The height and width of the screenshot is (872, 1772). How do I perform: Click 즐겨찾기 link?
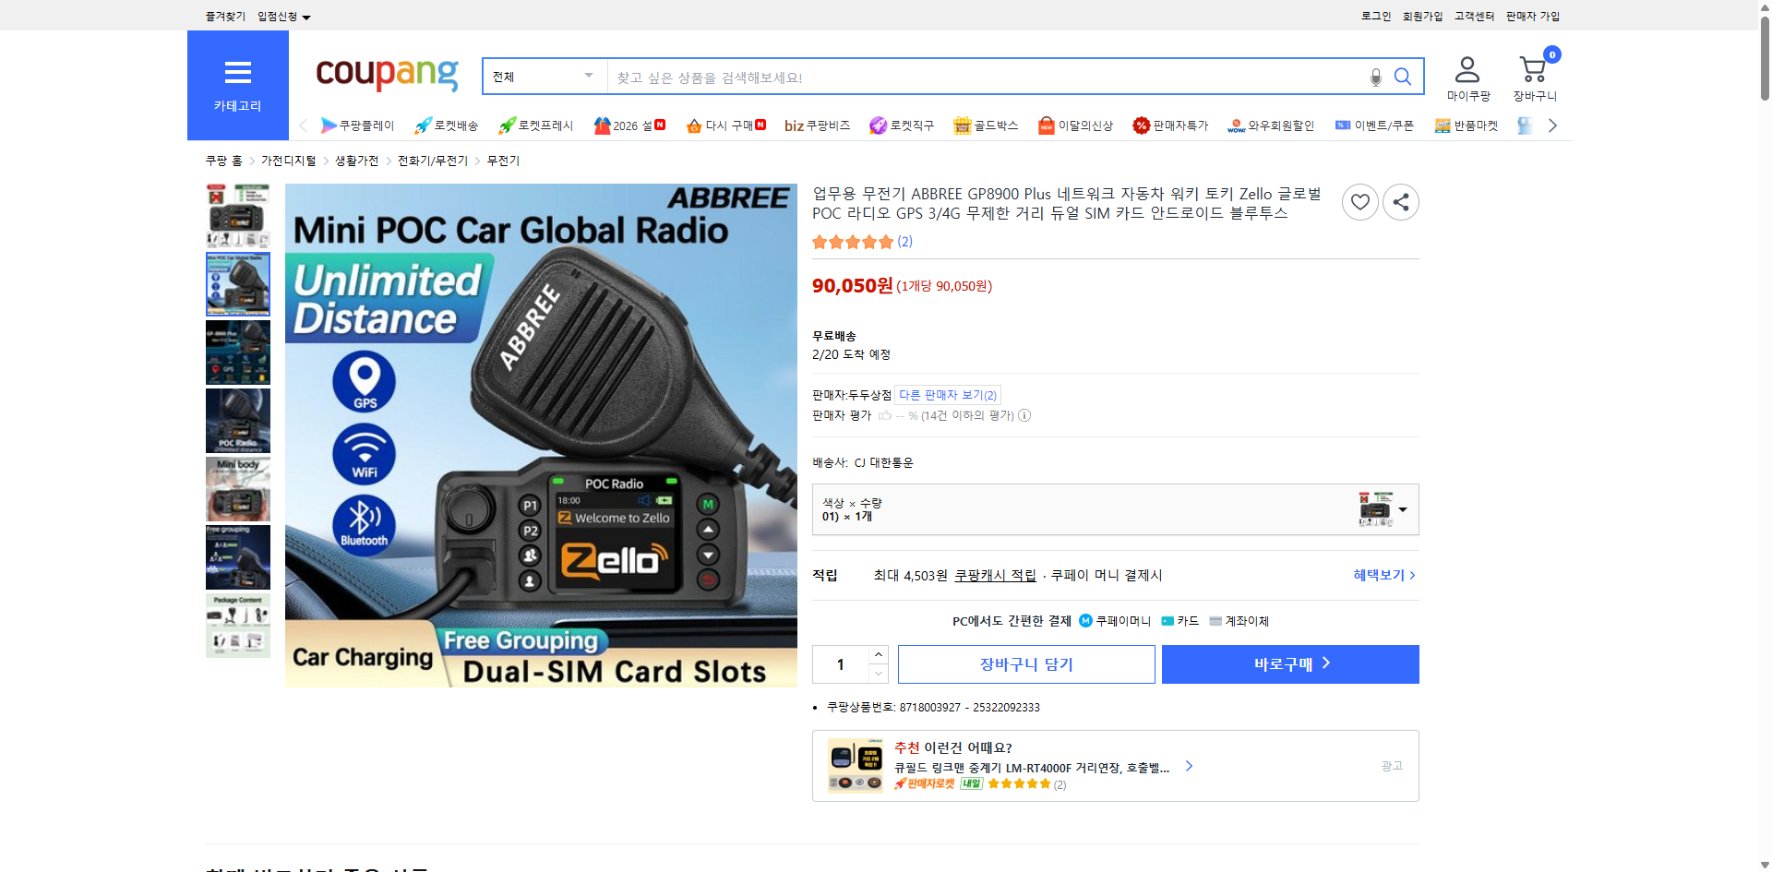pyautogui.click(x=225, y=16)
